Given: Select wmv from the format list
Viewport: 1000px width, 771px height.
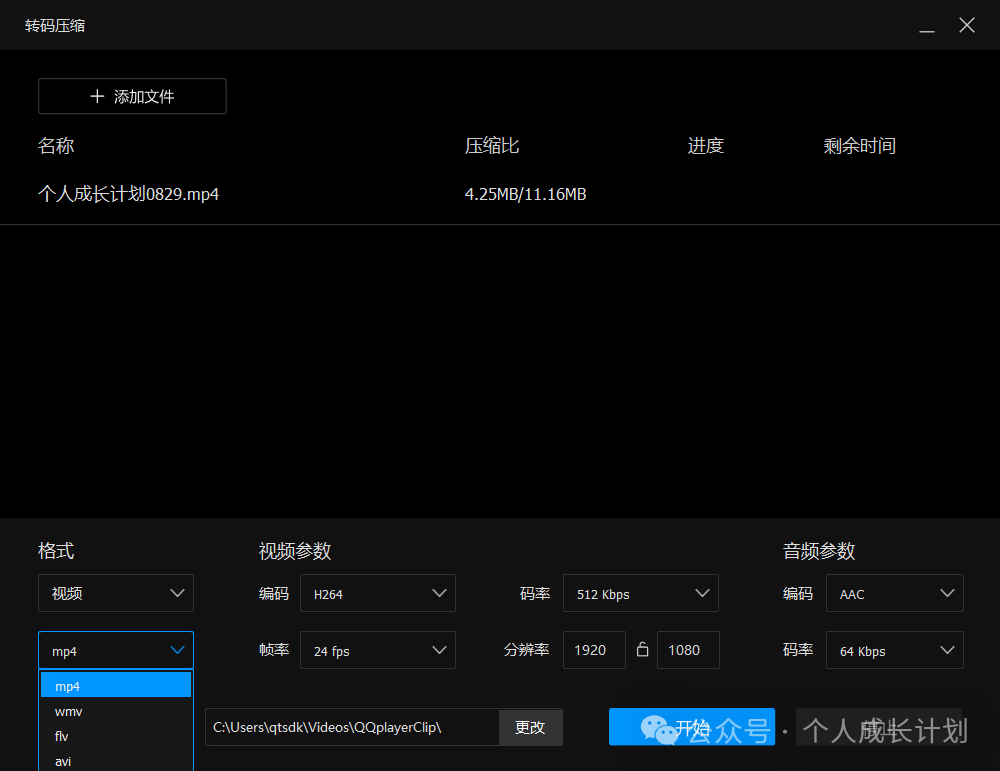Looking at the screenshot, I should 116,711.
